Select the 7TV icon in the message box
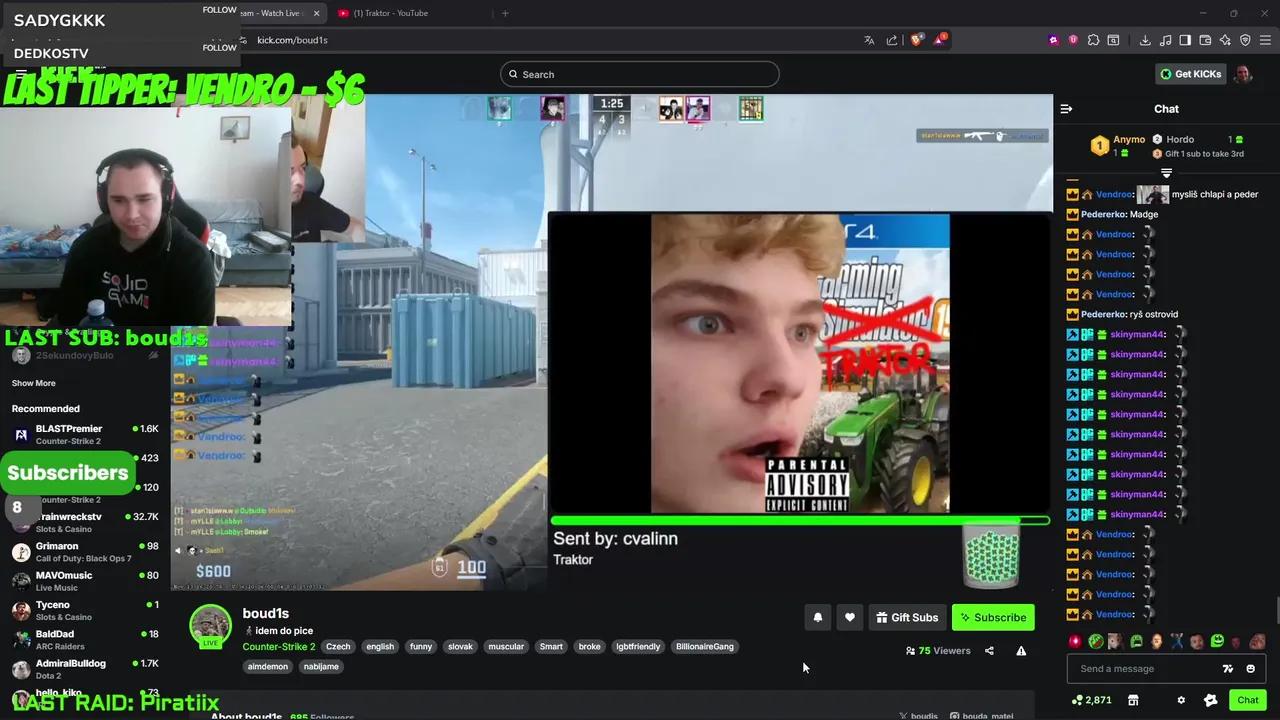Image resolution: width=1280 pixels, height=720 pixels. point(1228,669)
